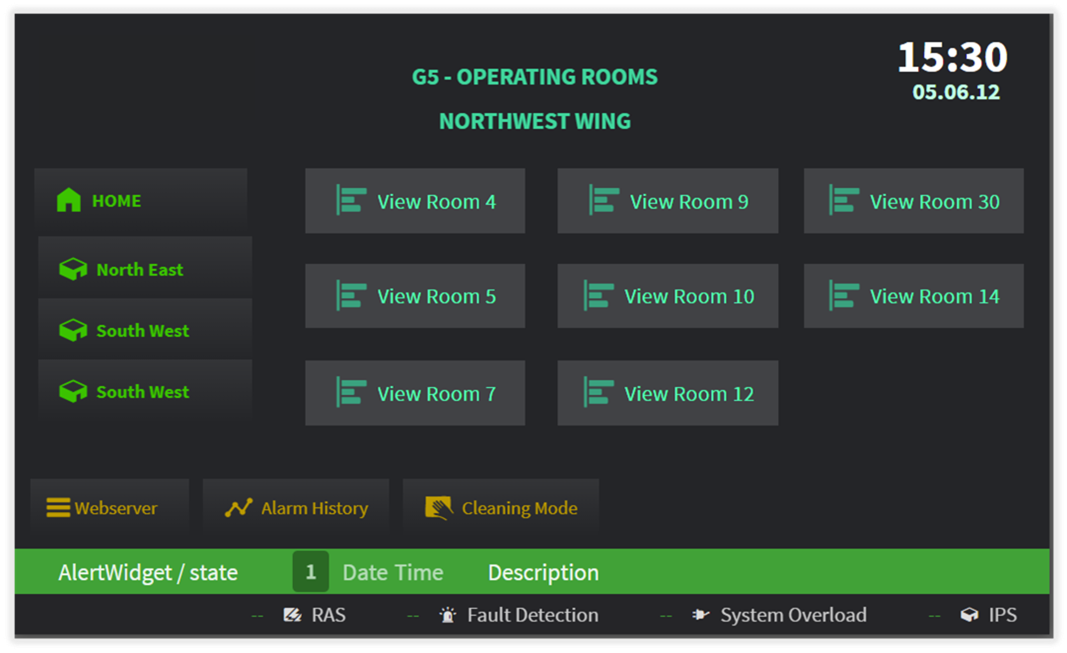
Task: Open View Room 12
Action: pos(667,394)
